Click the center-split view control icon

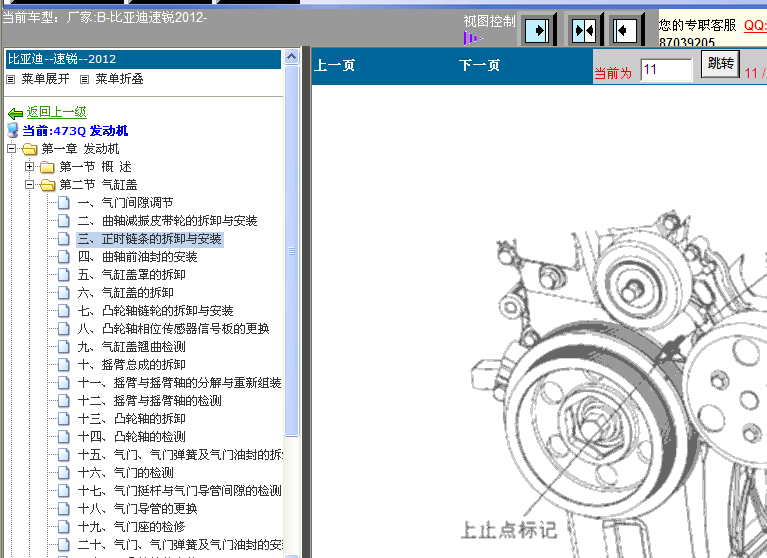coord(584,30)
